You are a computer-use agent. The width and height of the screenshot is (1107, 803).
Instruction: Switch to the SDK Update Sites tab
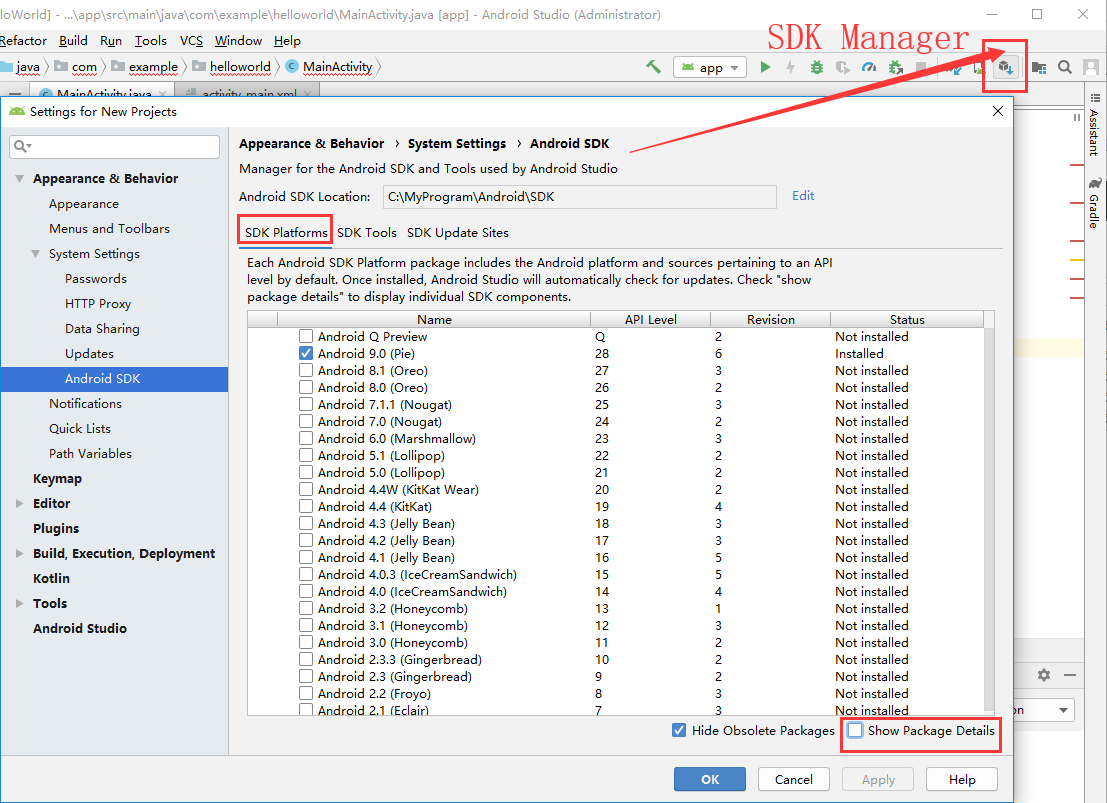pyautogui.click(x=458, y=232)
